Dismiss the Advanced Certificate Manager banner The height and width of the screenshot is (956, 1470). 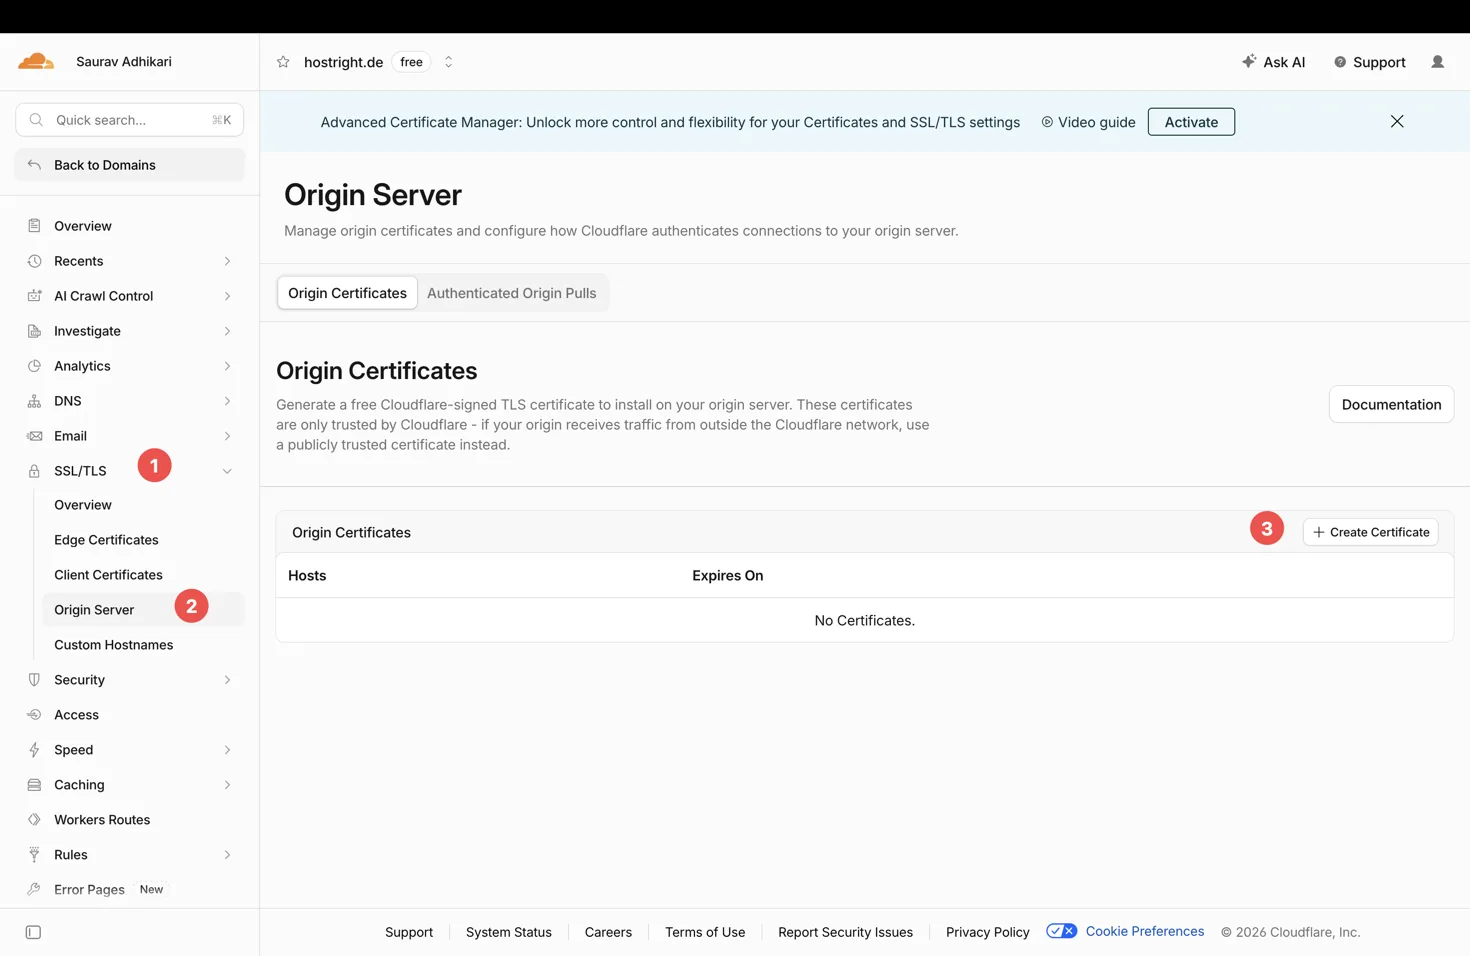point(1397,121)
